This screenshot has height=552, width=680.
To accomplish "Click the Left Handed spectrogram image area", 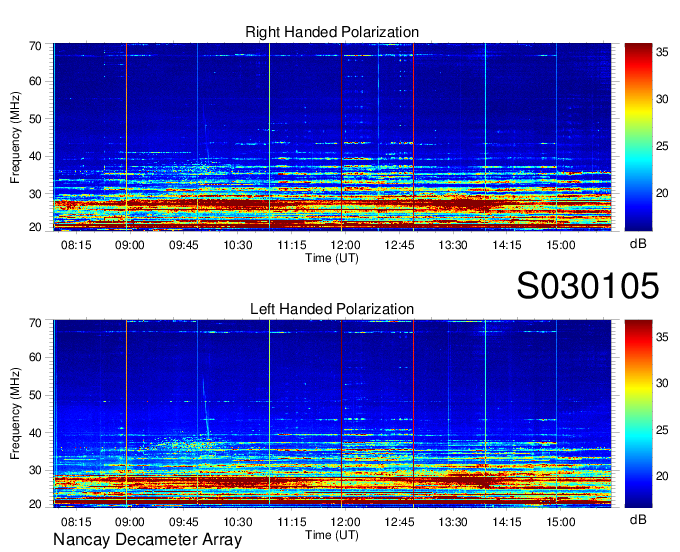I will (332, 414).
